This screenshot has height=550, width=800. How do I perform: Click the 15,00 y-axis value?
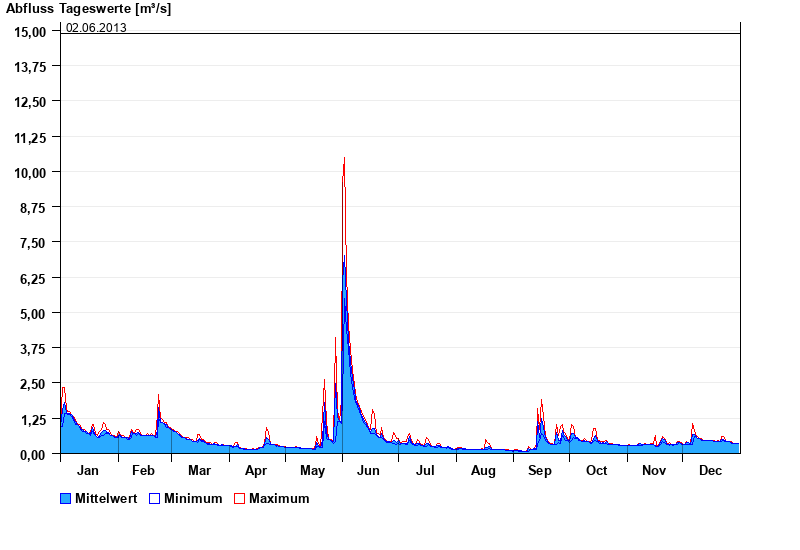(x=30, y=31)
